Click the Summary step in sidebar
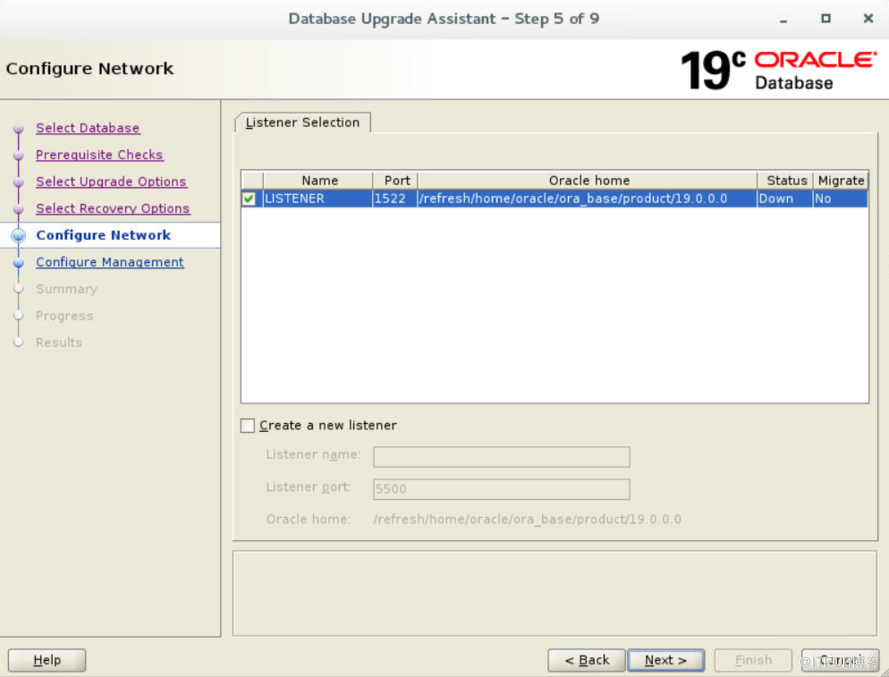The height and width of the screenshot is (677, 889). tap(67, 289)
